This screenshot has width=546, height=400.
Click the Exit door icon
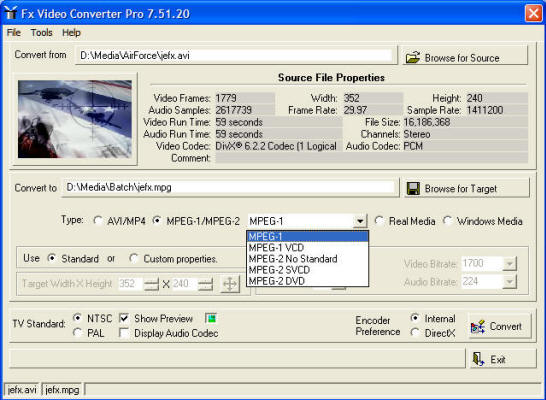coord(478,359)
